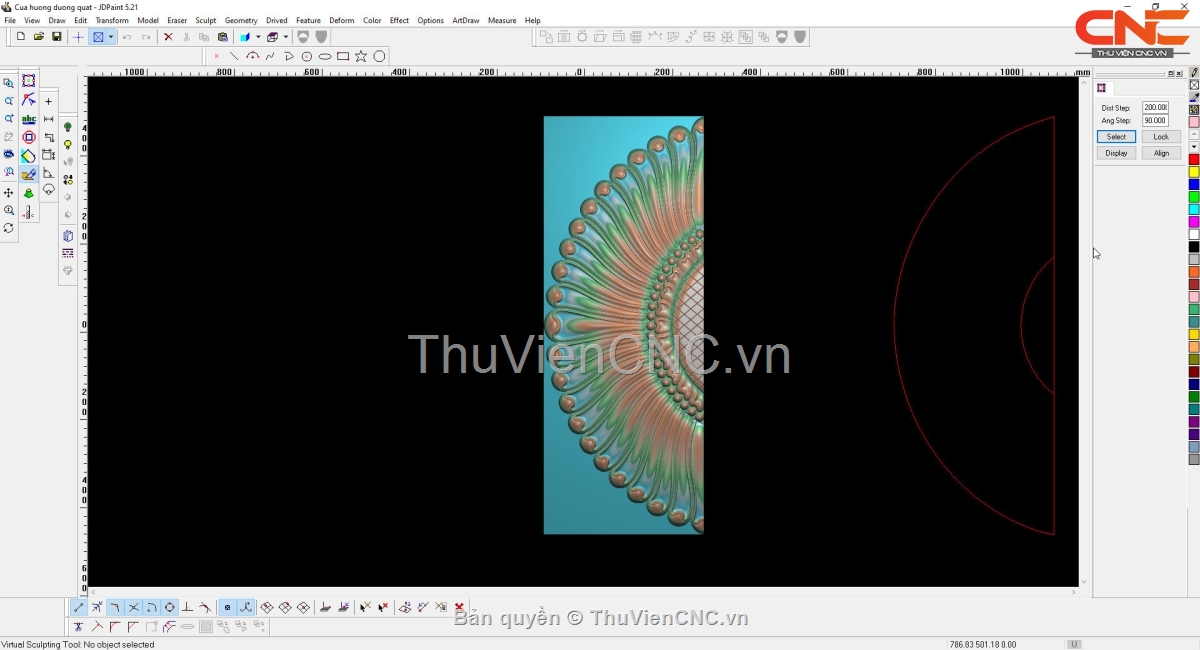Open the ArtDraw menu
Screen dimensions: 1200x650
point(465,20)
